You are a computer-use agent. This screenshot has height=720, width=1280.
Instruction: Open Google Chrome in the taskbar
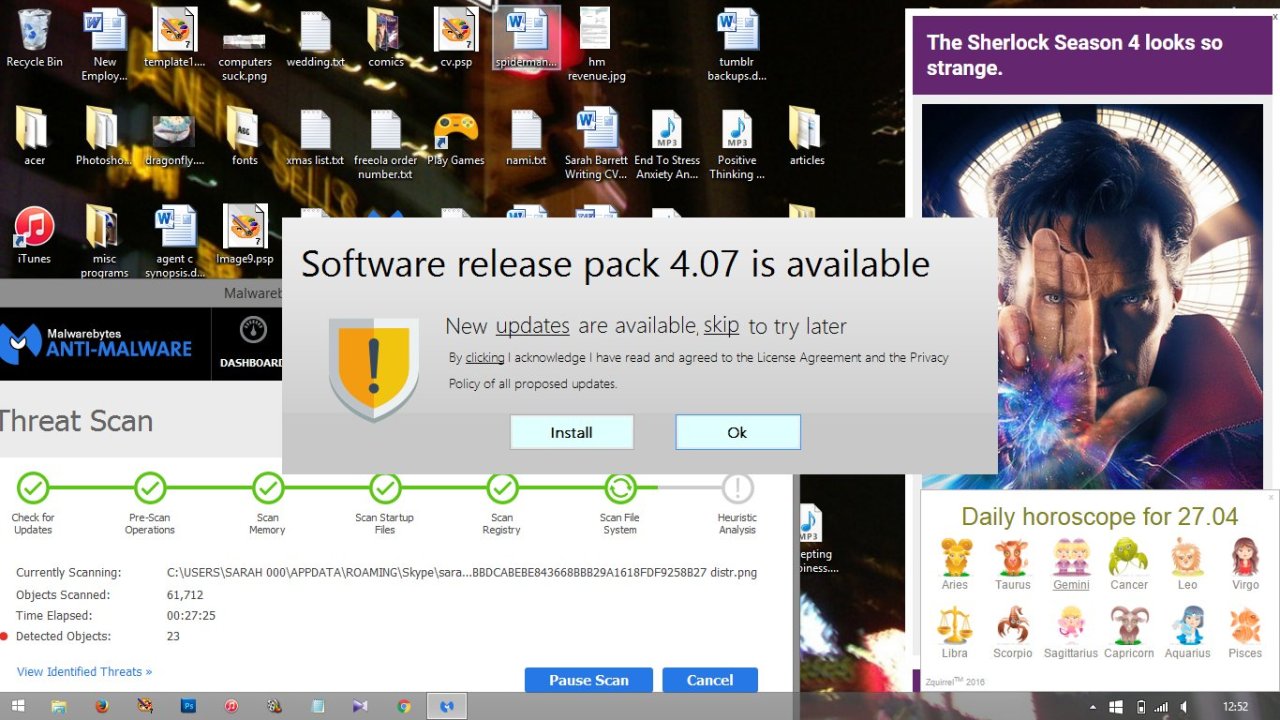click(x=404, y=706)
